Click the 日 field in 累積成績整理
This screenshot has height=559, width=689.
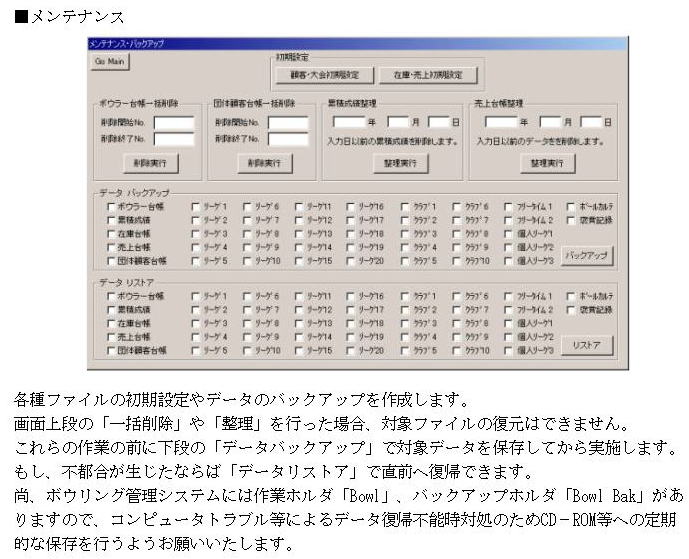(x=439, y=122)
